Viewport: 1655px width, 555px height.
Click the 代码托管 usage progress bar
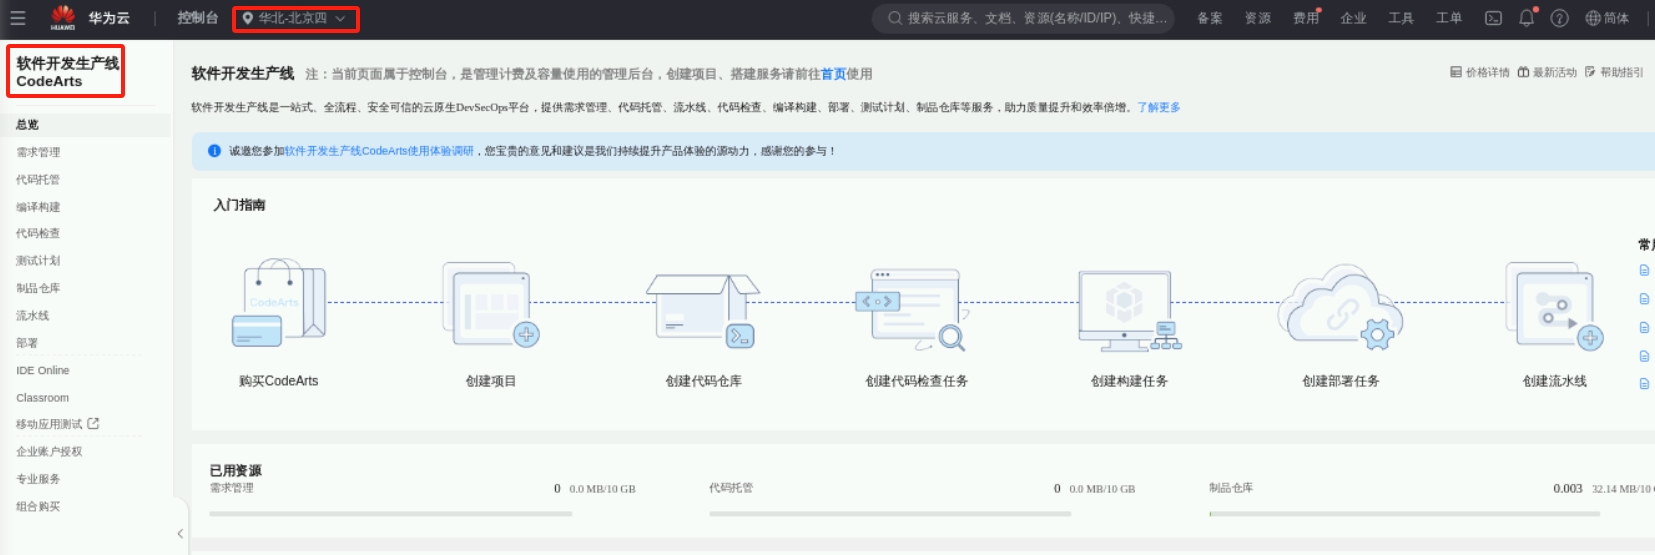pyautogui.click(x=890, y=514)
